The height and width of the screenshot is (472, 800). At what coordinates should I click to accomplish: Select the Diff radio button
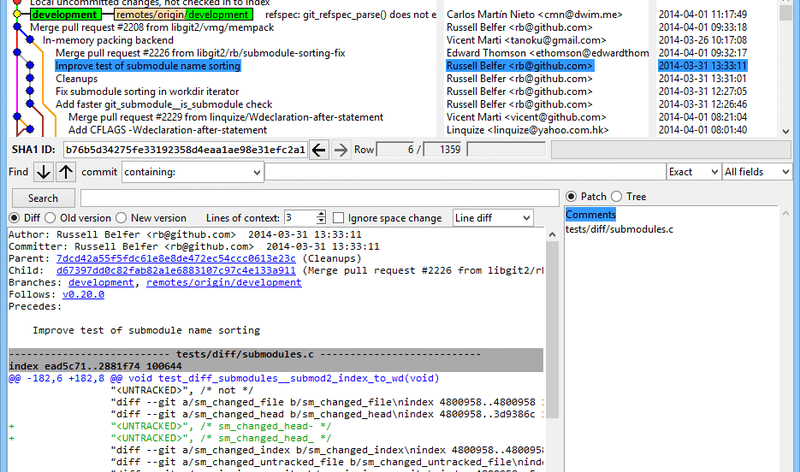click(x=14, y=218)
